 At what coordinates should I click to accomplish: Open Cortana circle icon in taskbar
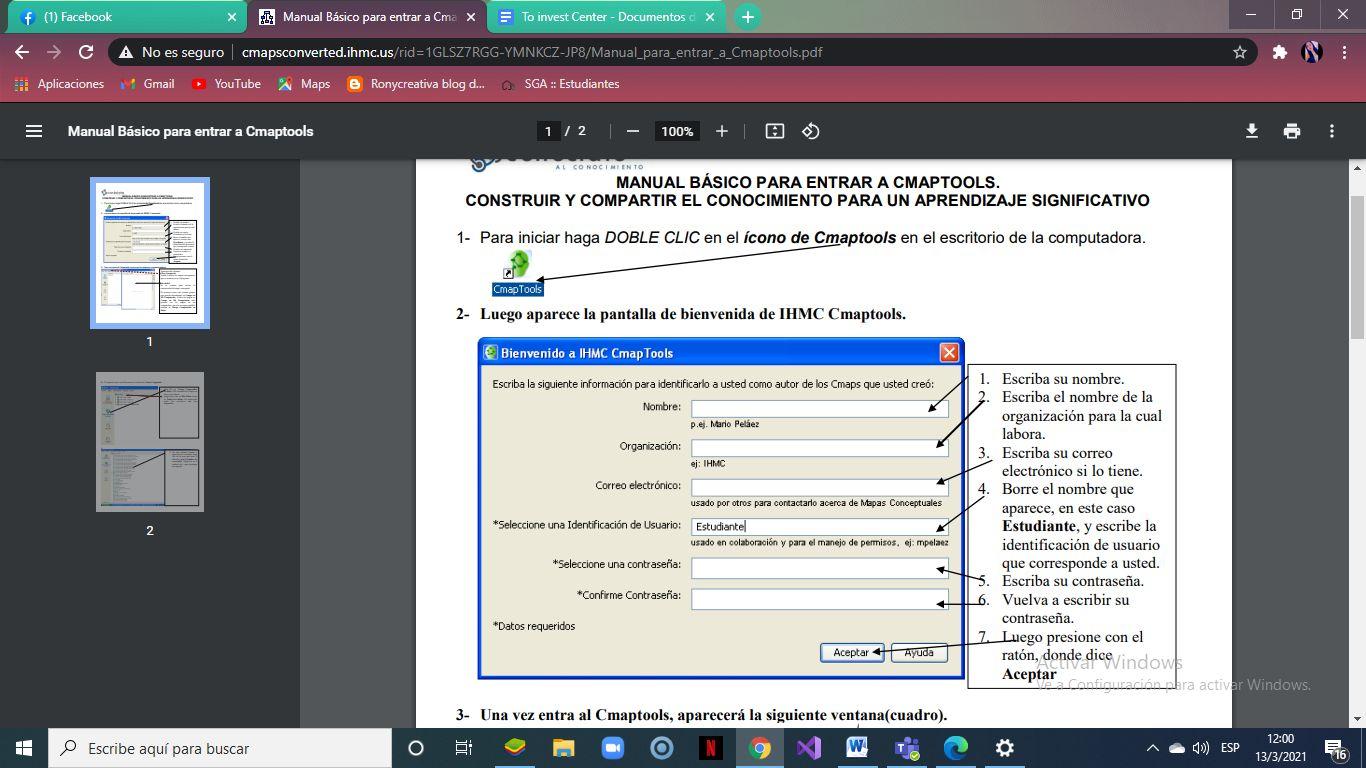pyautogui.click(x=416, y=748)
